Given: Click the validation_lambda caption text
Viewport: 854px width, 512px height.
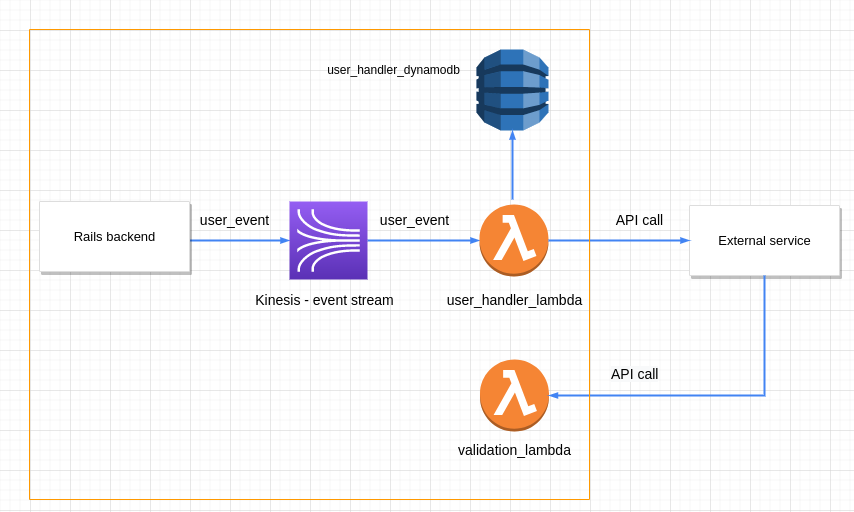Looking at the screenshot, I should pos(514,450).
